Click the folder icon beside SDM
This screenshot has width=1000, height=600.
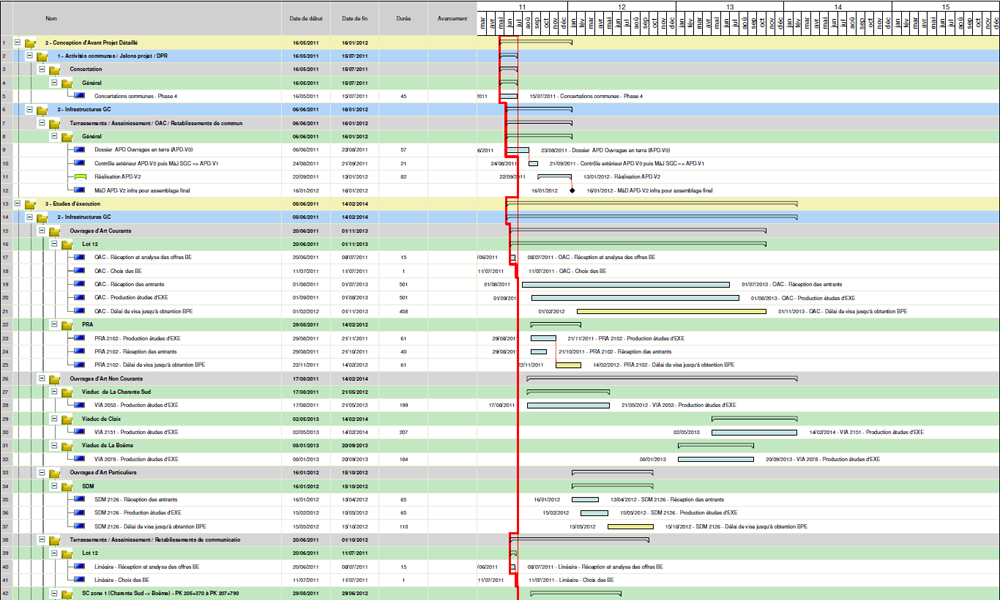pos(67,487)
